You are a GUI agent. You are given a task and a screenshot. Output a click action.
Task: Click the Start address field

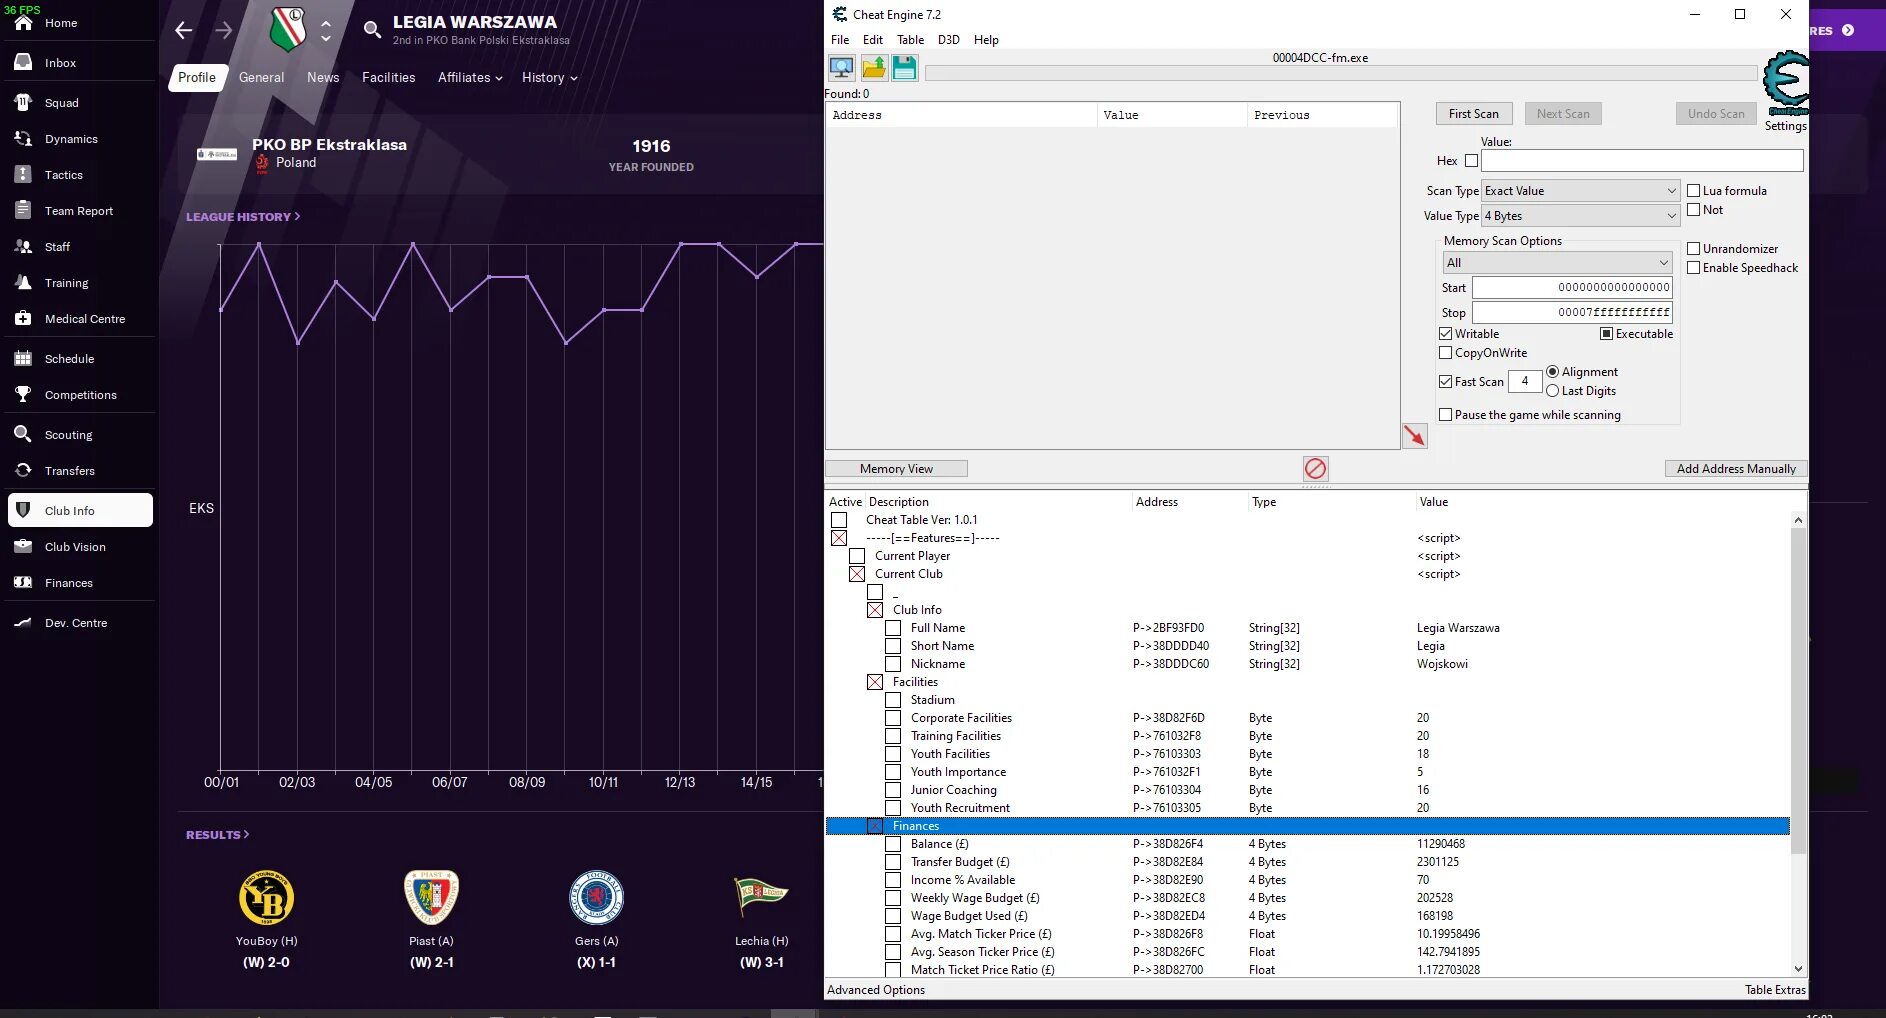point(1572,287)
